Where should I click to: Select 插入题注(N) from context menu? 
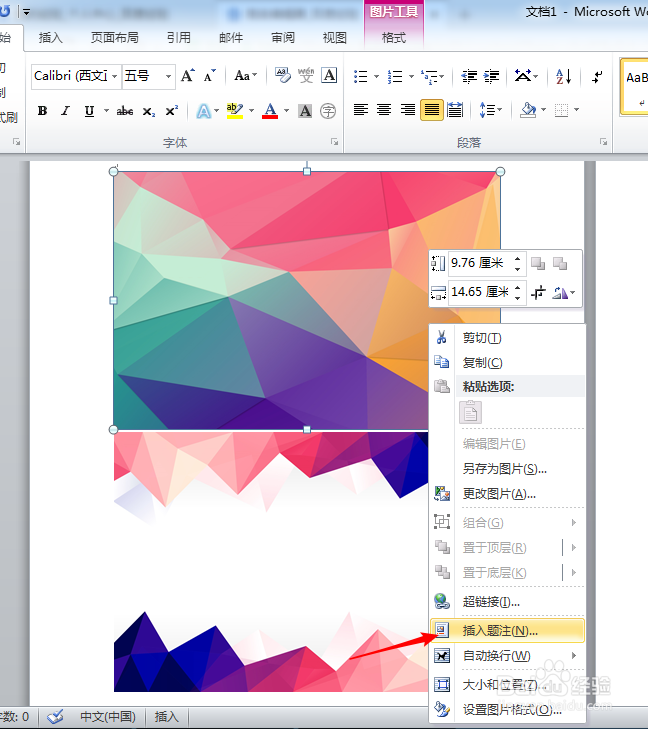[x=507, y=630]
